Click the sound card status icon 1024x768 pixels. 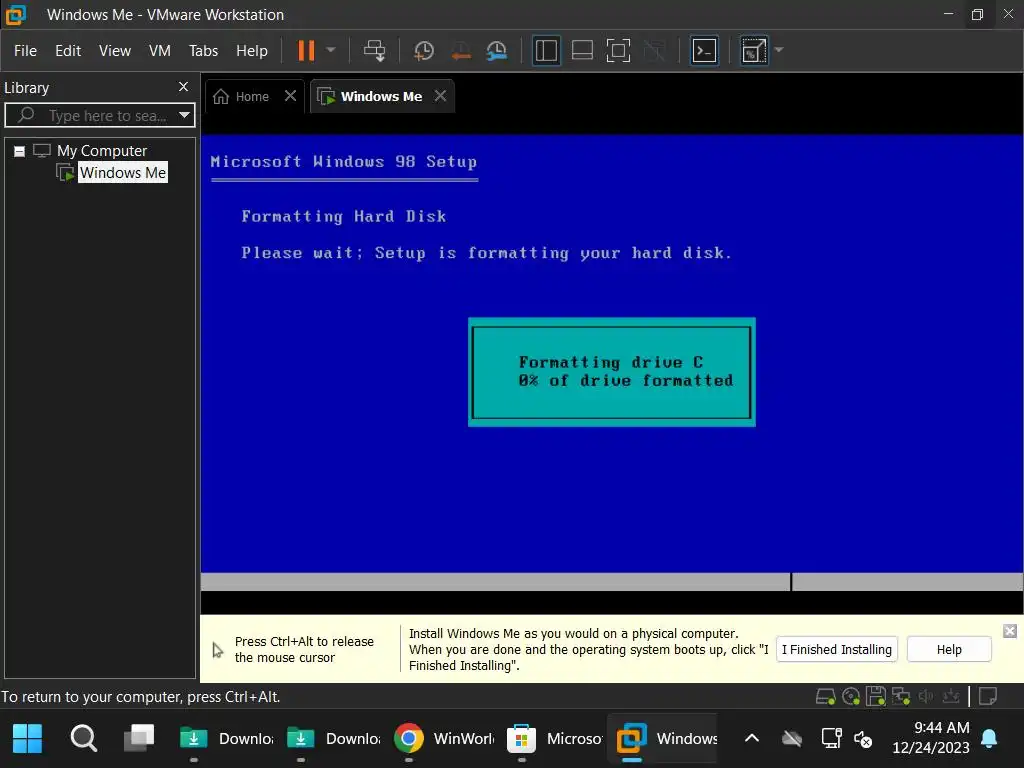(x=926, y=697)
